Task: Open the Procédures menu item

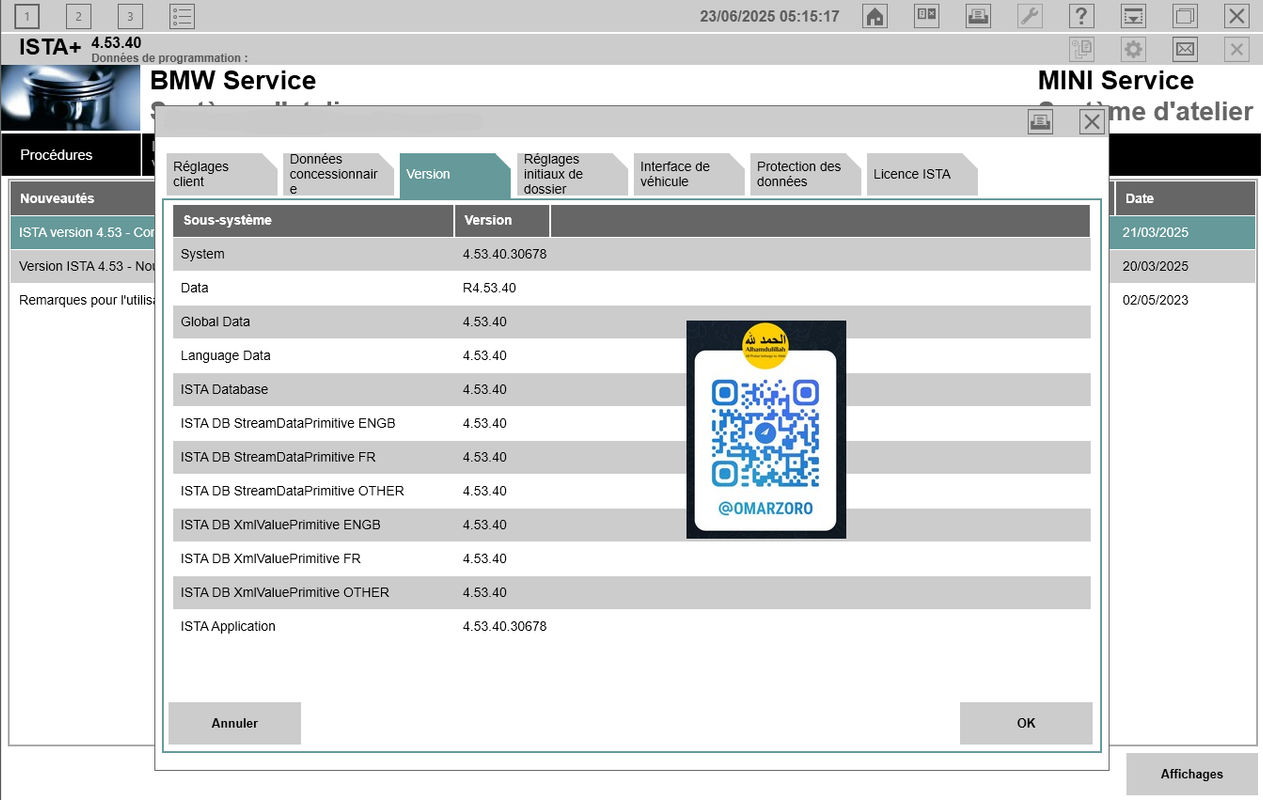Action: pyautogui.click(x=70, y=155)
